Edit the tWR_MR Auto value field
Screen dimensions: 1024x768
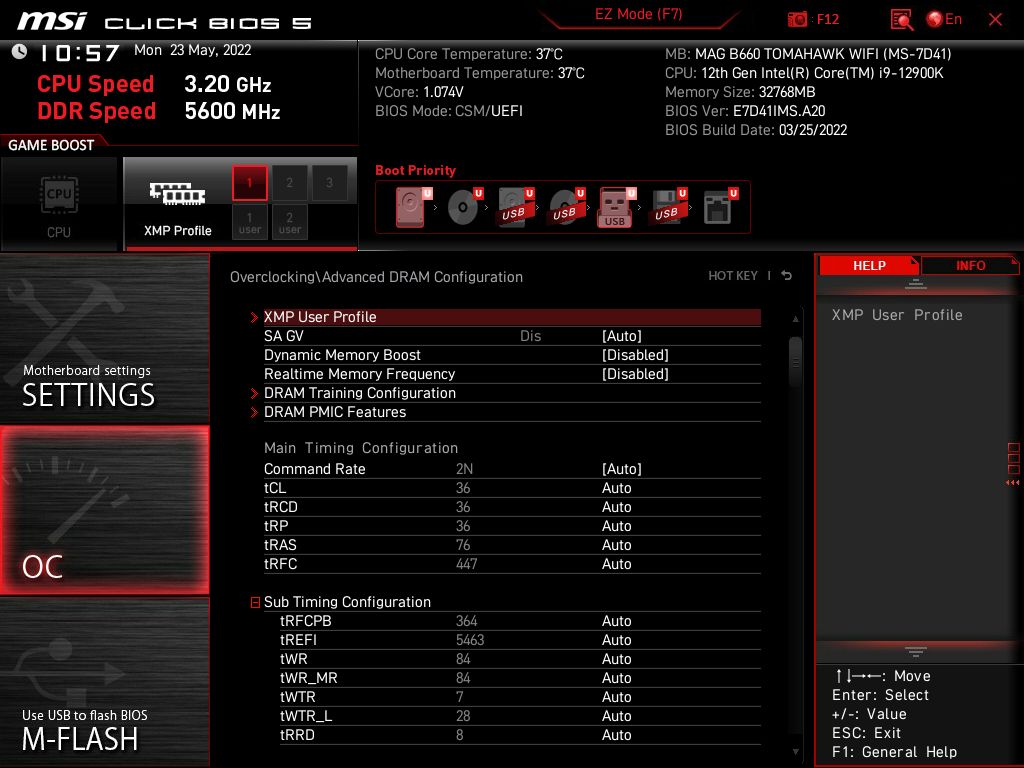coord(616,678)
